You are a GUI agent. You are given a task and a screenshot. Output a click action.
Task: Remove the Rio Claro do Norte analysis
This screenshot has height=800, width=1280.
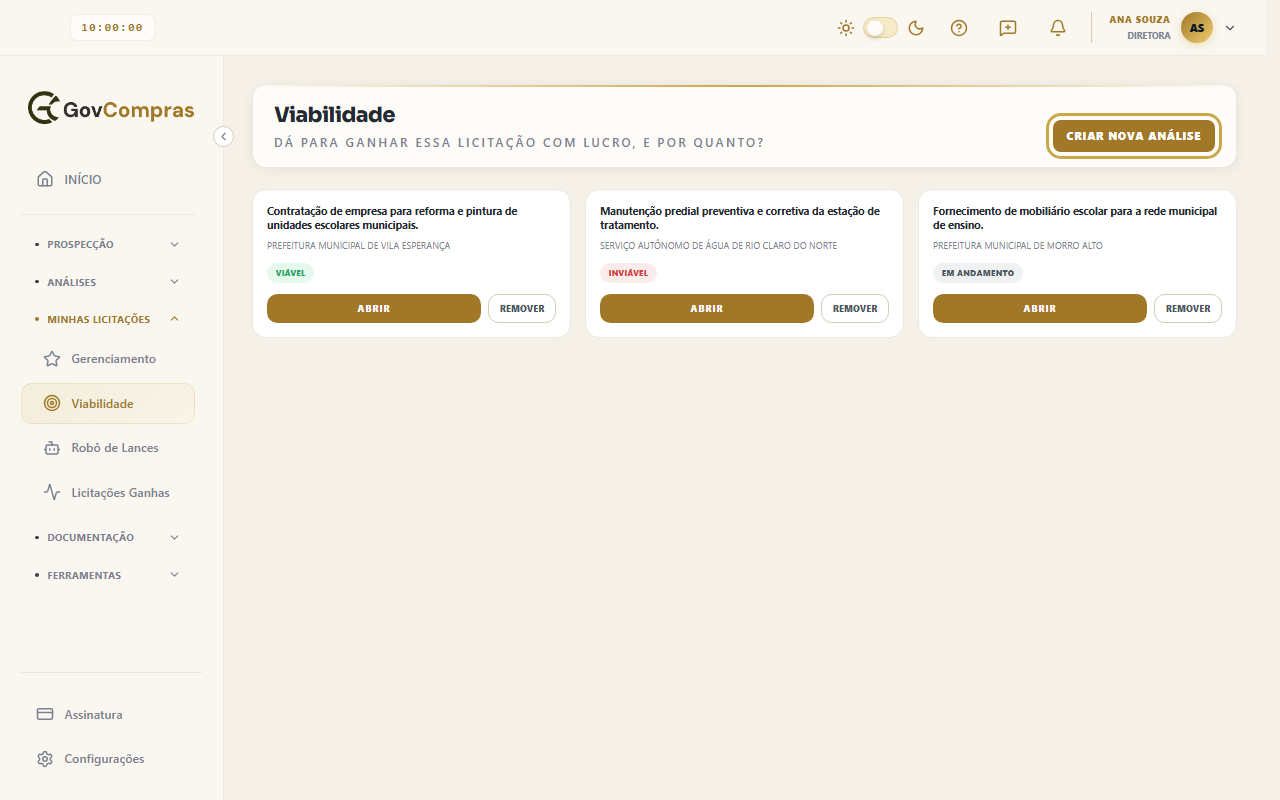(x=855, y=308)
